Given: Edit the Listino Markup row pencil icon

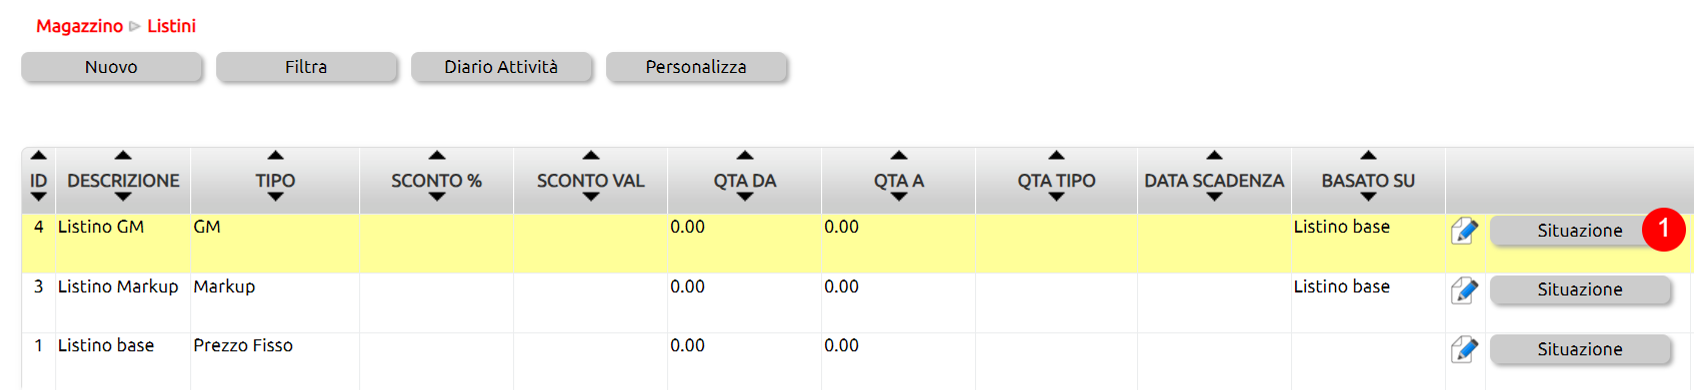Looking at the screenshot, I should click(1464, 290).
